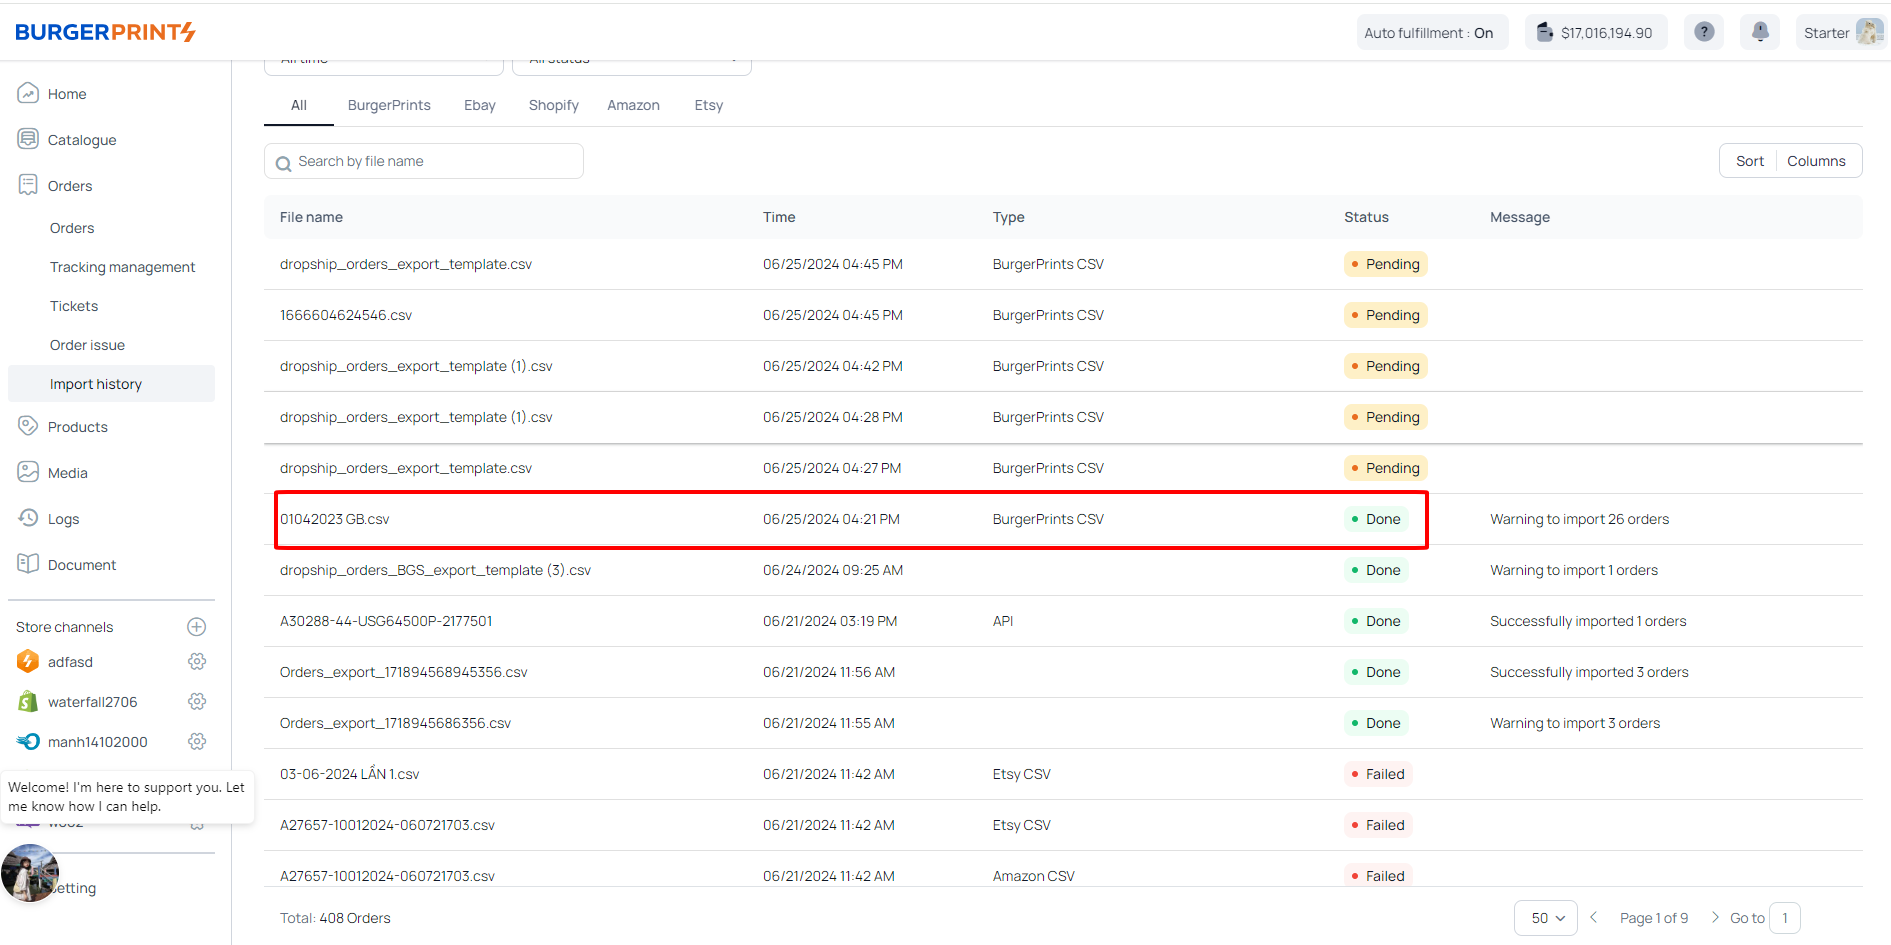Click the Search by file name field

(424, 161)
